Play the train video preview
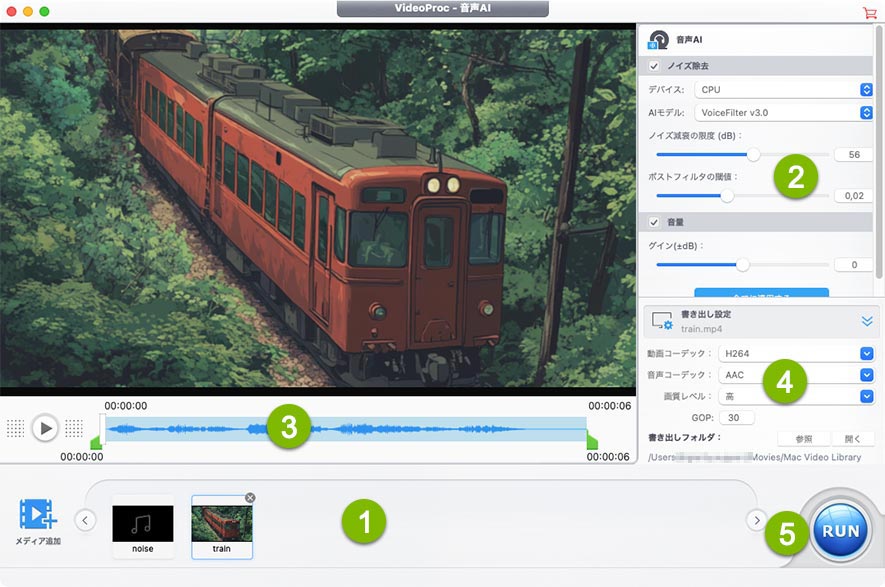Viewport: 885px width, 587px height. pyautogui.click(x=45, y=428)
